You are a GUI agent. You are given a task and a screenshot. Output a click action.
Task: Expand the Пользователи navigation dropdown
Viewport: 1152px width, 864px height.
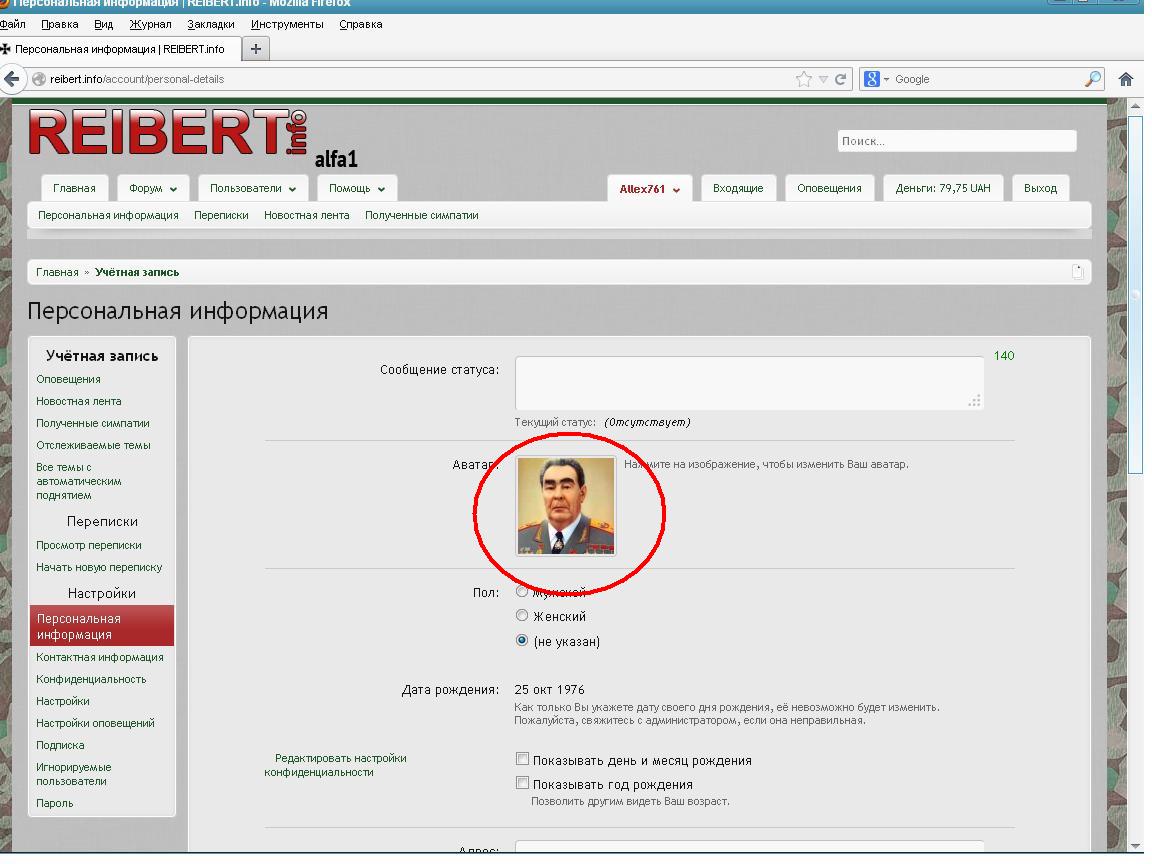pyautogui.click(x=252, y=188)
